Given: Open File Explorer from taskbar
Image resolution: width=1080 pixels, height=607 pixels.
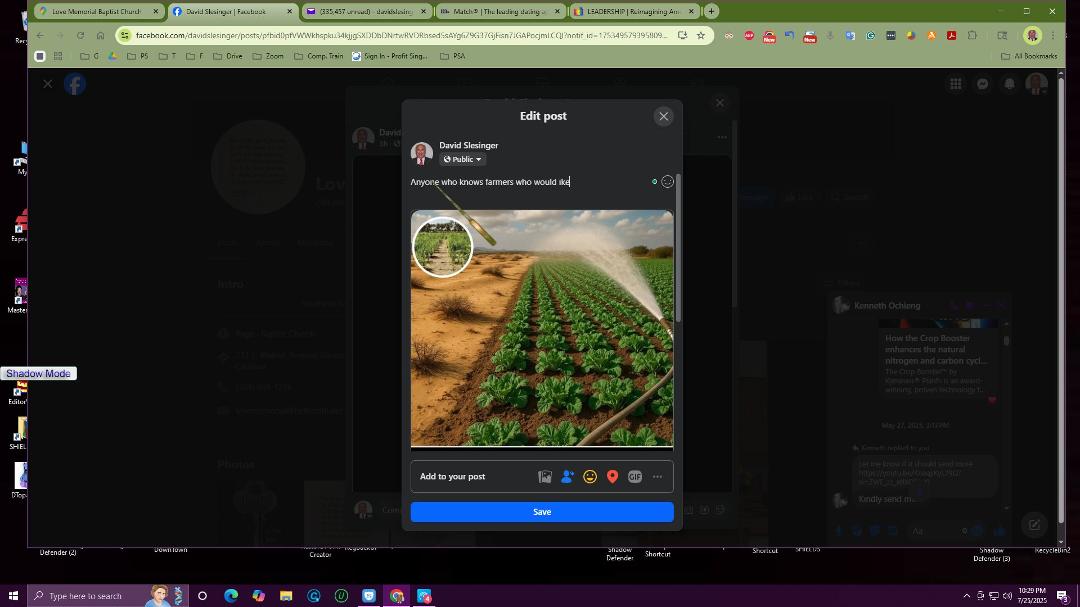Looking at the screenshot, I should (x=286, y=596).
